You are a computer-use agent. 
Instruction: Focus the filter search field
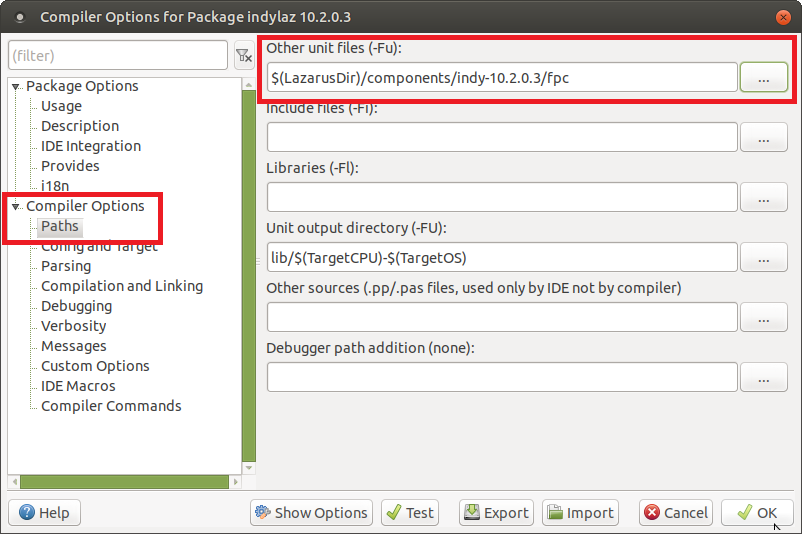[118, 55]
